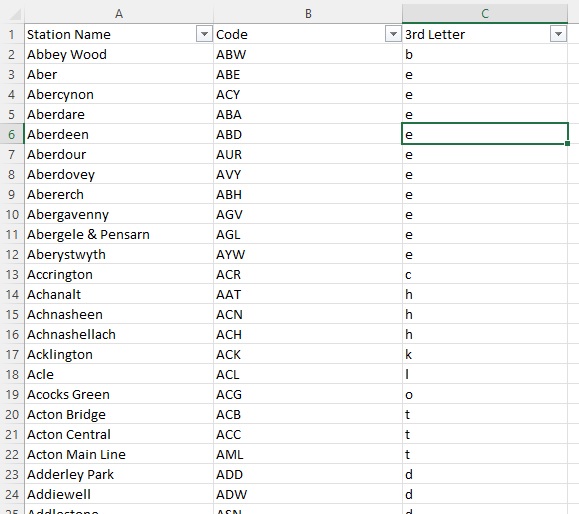Open the Code column filter dropdown
This screenshot has height=514, width=579.
click(393, 34)
